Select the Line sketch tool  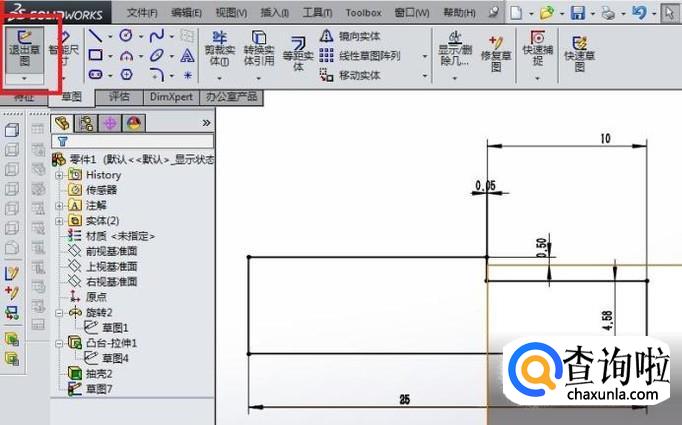(x=95, y=36)
